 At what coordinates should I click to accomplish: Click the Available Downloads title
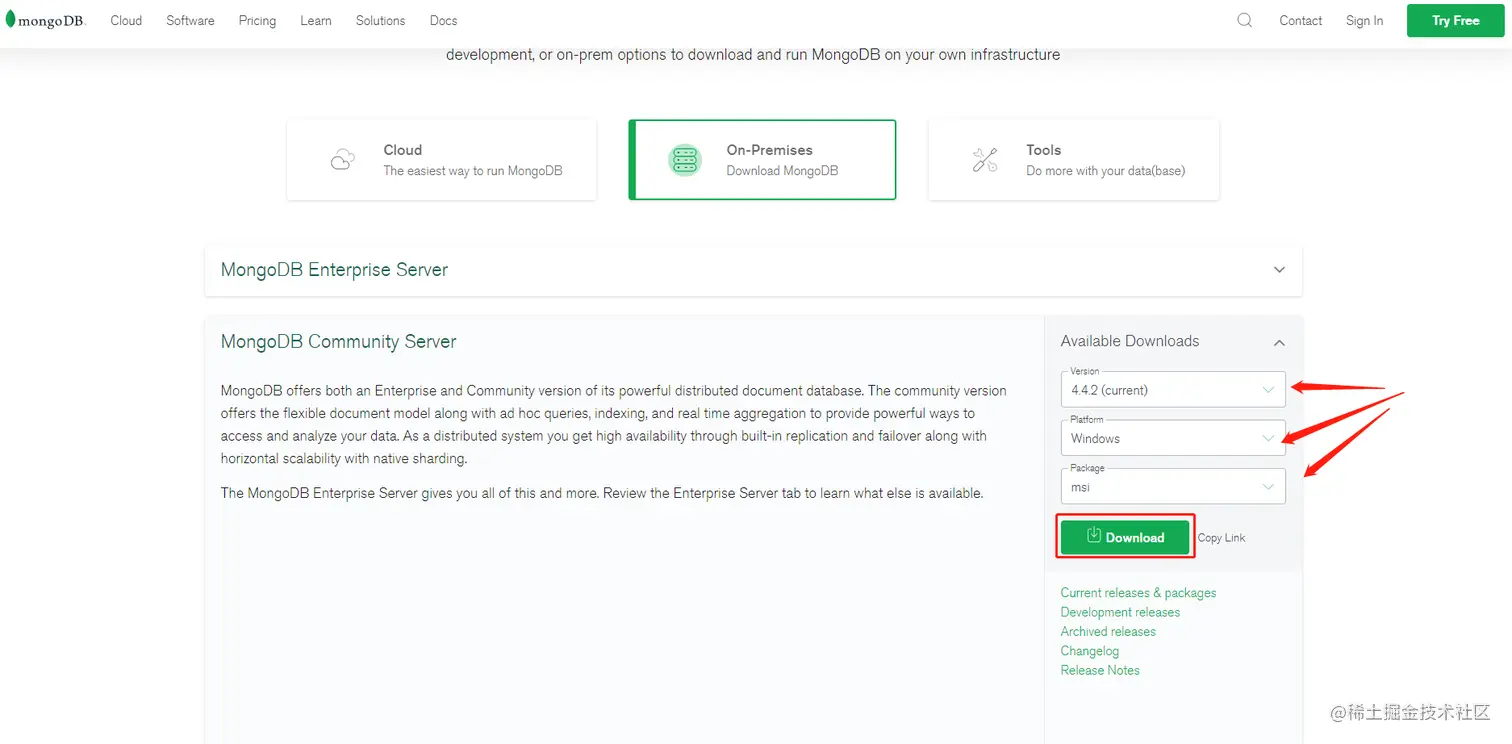coord(1130,341)
